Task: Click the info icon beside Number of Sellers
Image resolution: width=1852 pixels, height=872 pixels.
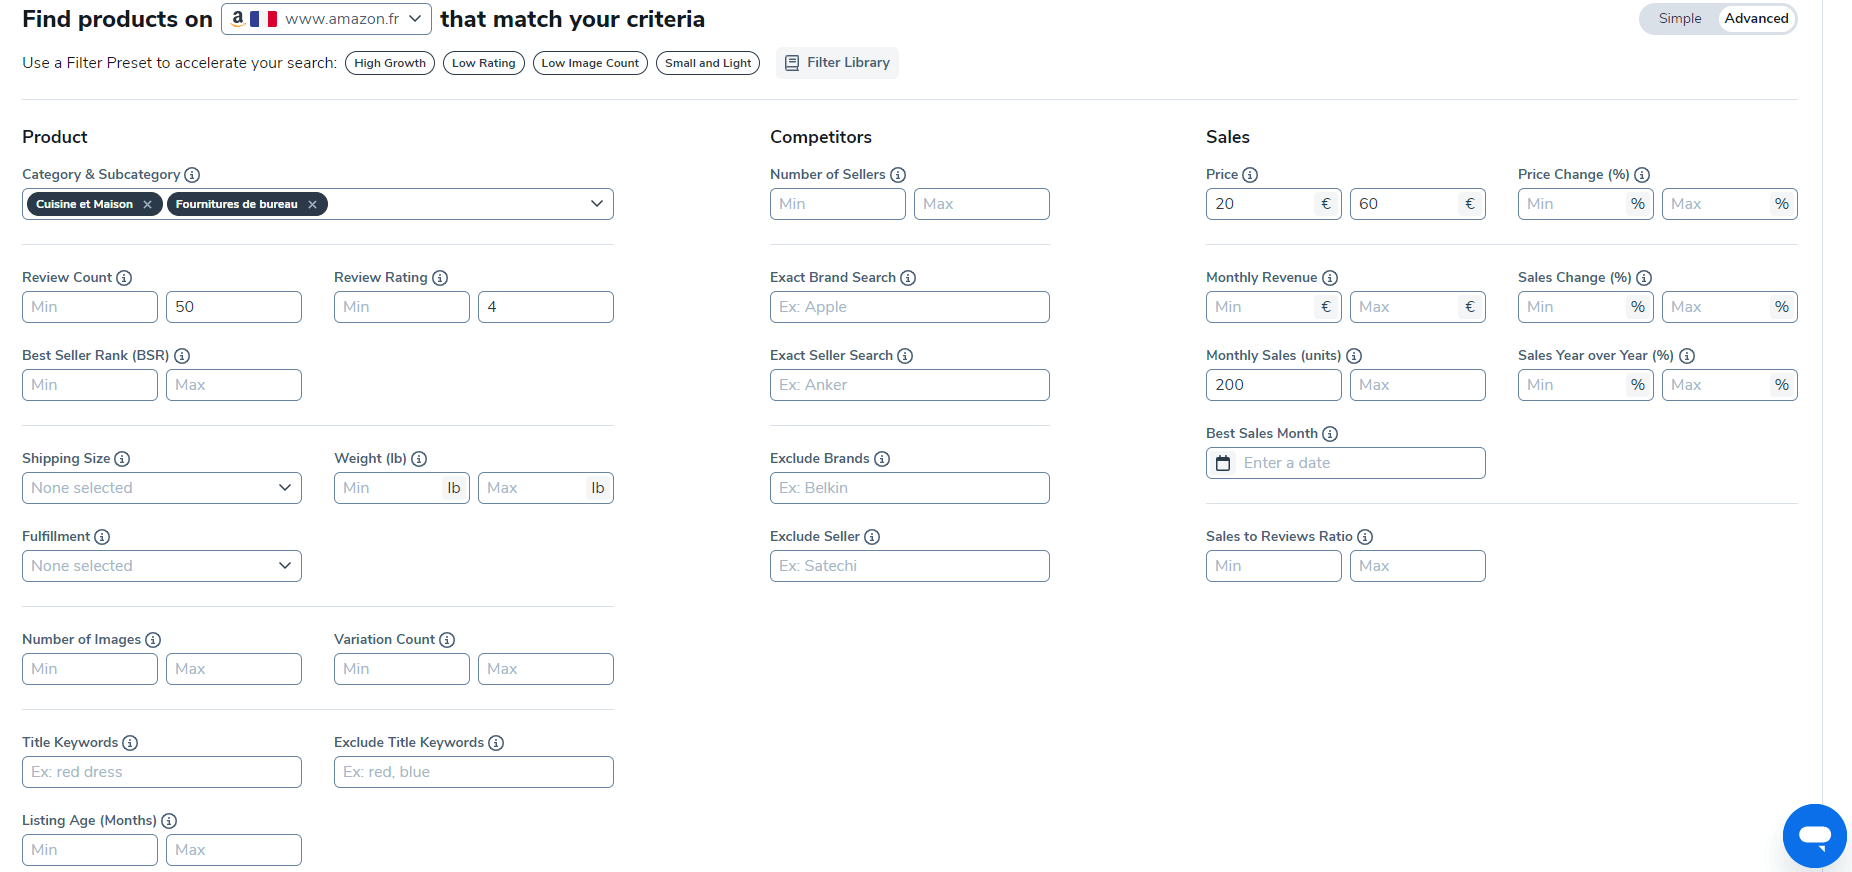Action: 898,175
